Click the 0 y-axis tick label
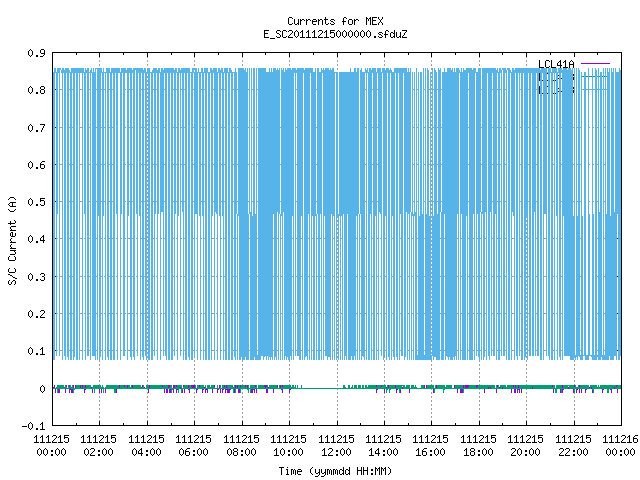Image resolution: width=640 pixels, height=480 pixels. pos(42,389)
